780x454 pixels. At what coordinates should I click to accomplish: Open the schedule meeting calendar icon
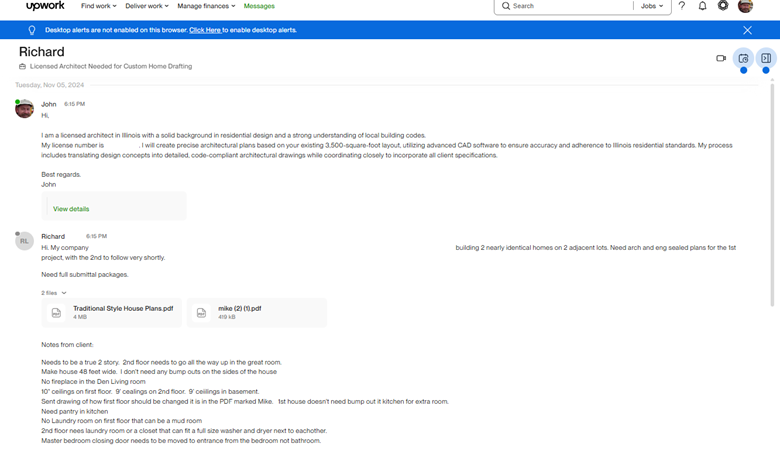[743, 58]
